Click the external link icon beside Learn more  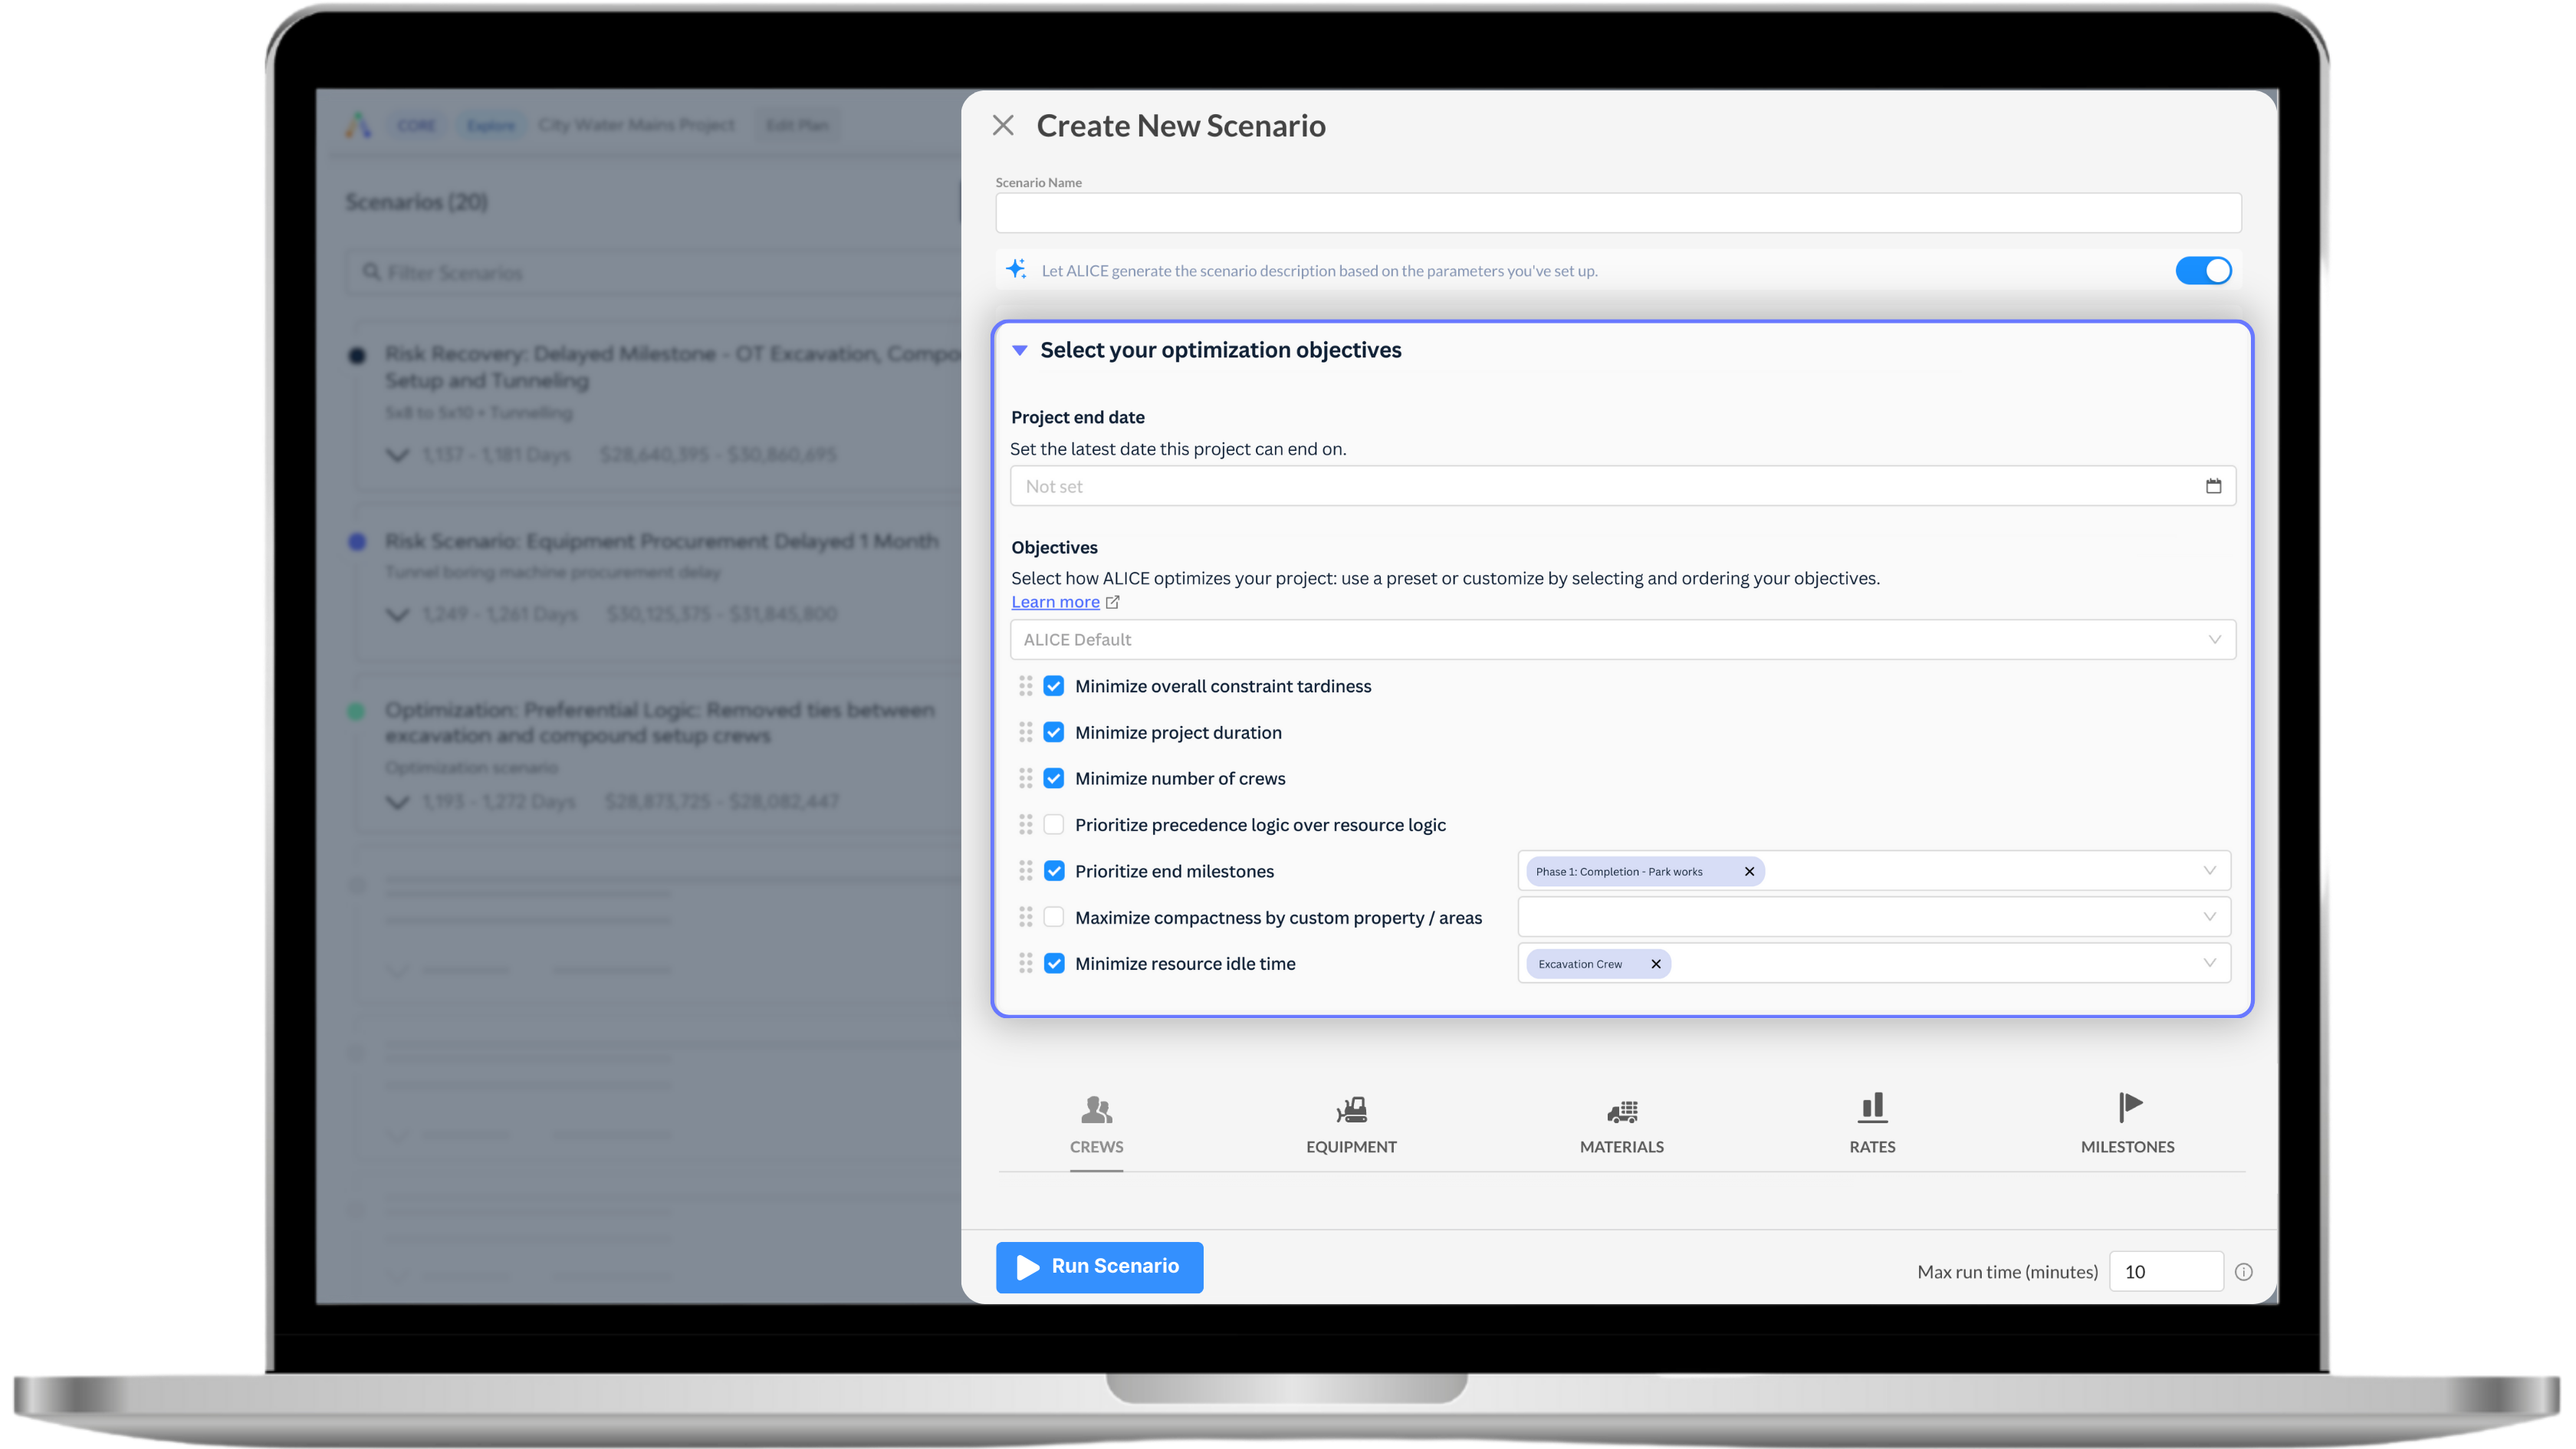tap(1113, 602)
